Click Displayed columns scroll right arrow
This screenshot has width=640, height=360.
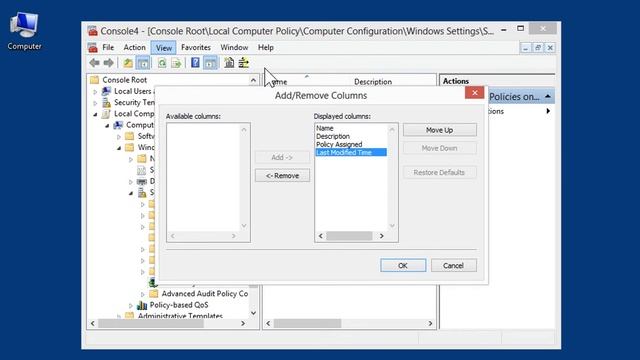tap(382, 236)
